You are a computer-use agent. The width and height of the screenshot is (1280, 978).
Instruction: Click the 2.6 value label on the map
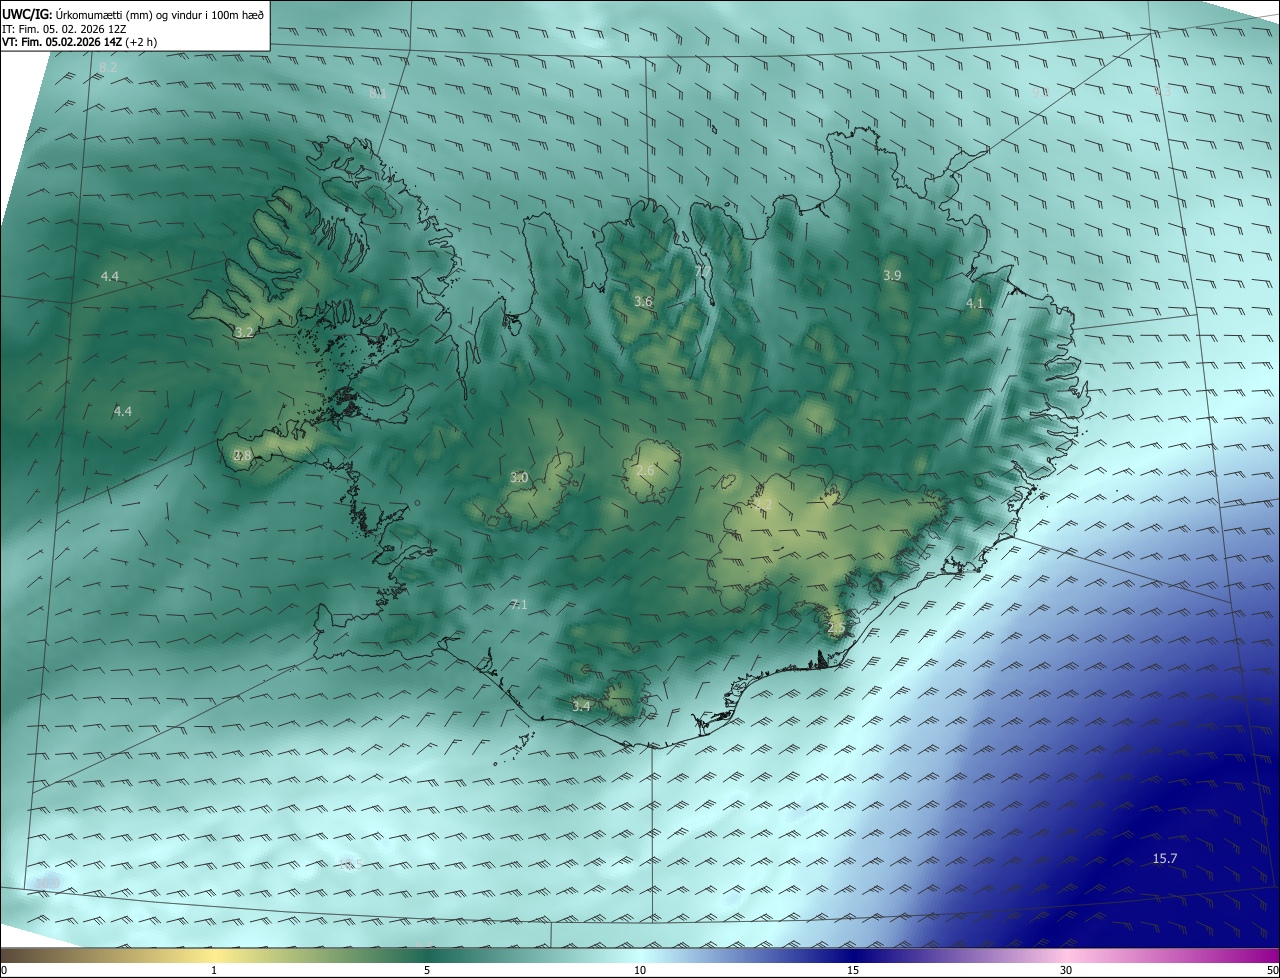645,471
